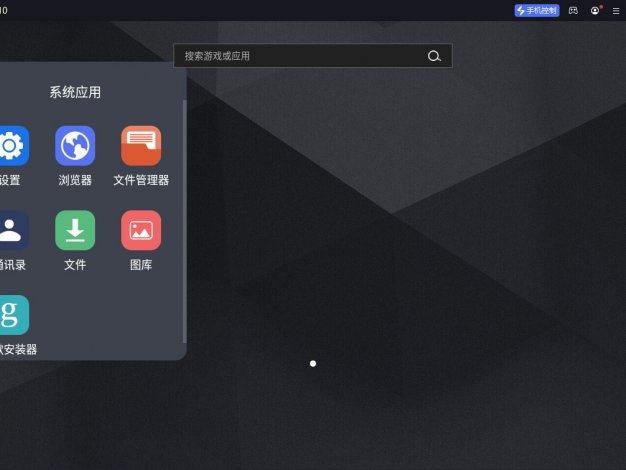Click the magnifier search icon

pos(434,56)
